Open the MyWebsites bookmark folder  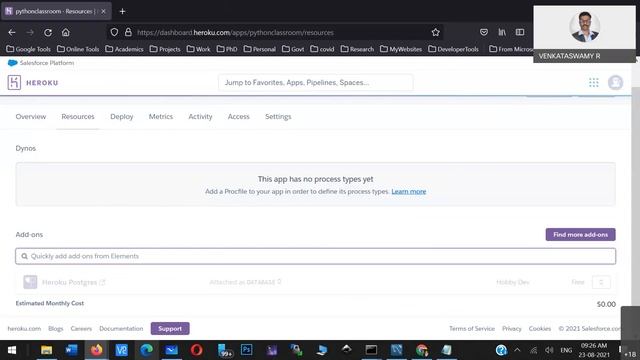point(401,49)
